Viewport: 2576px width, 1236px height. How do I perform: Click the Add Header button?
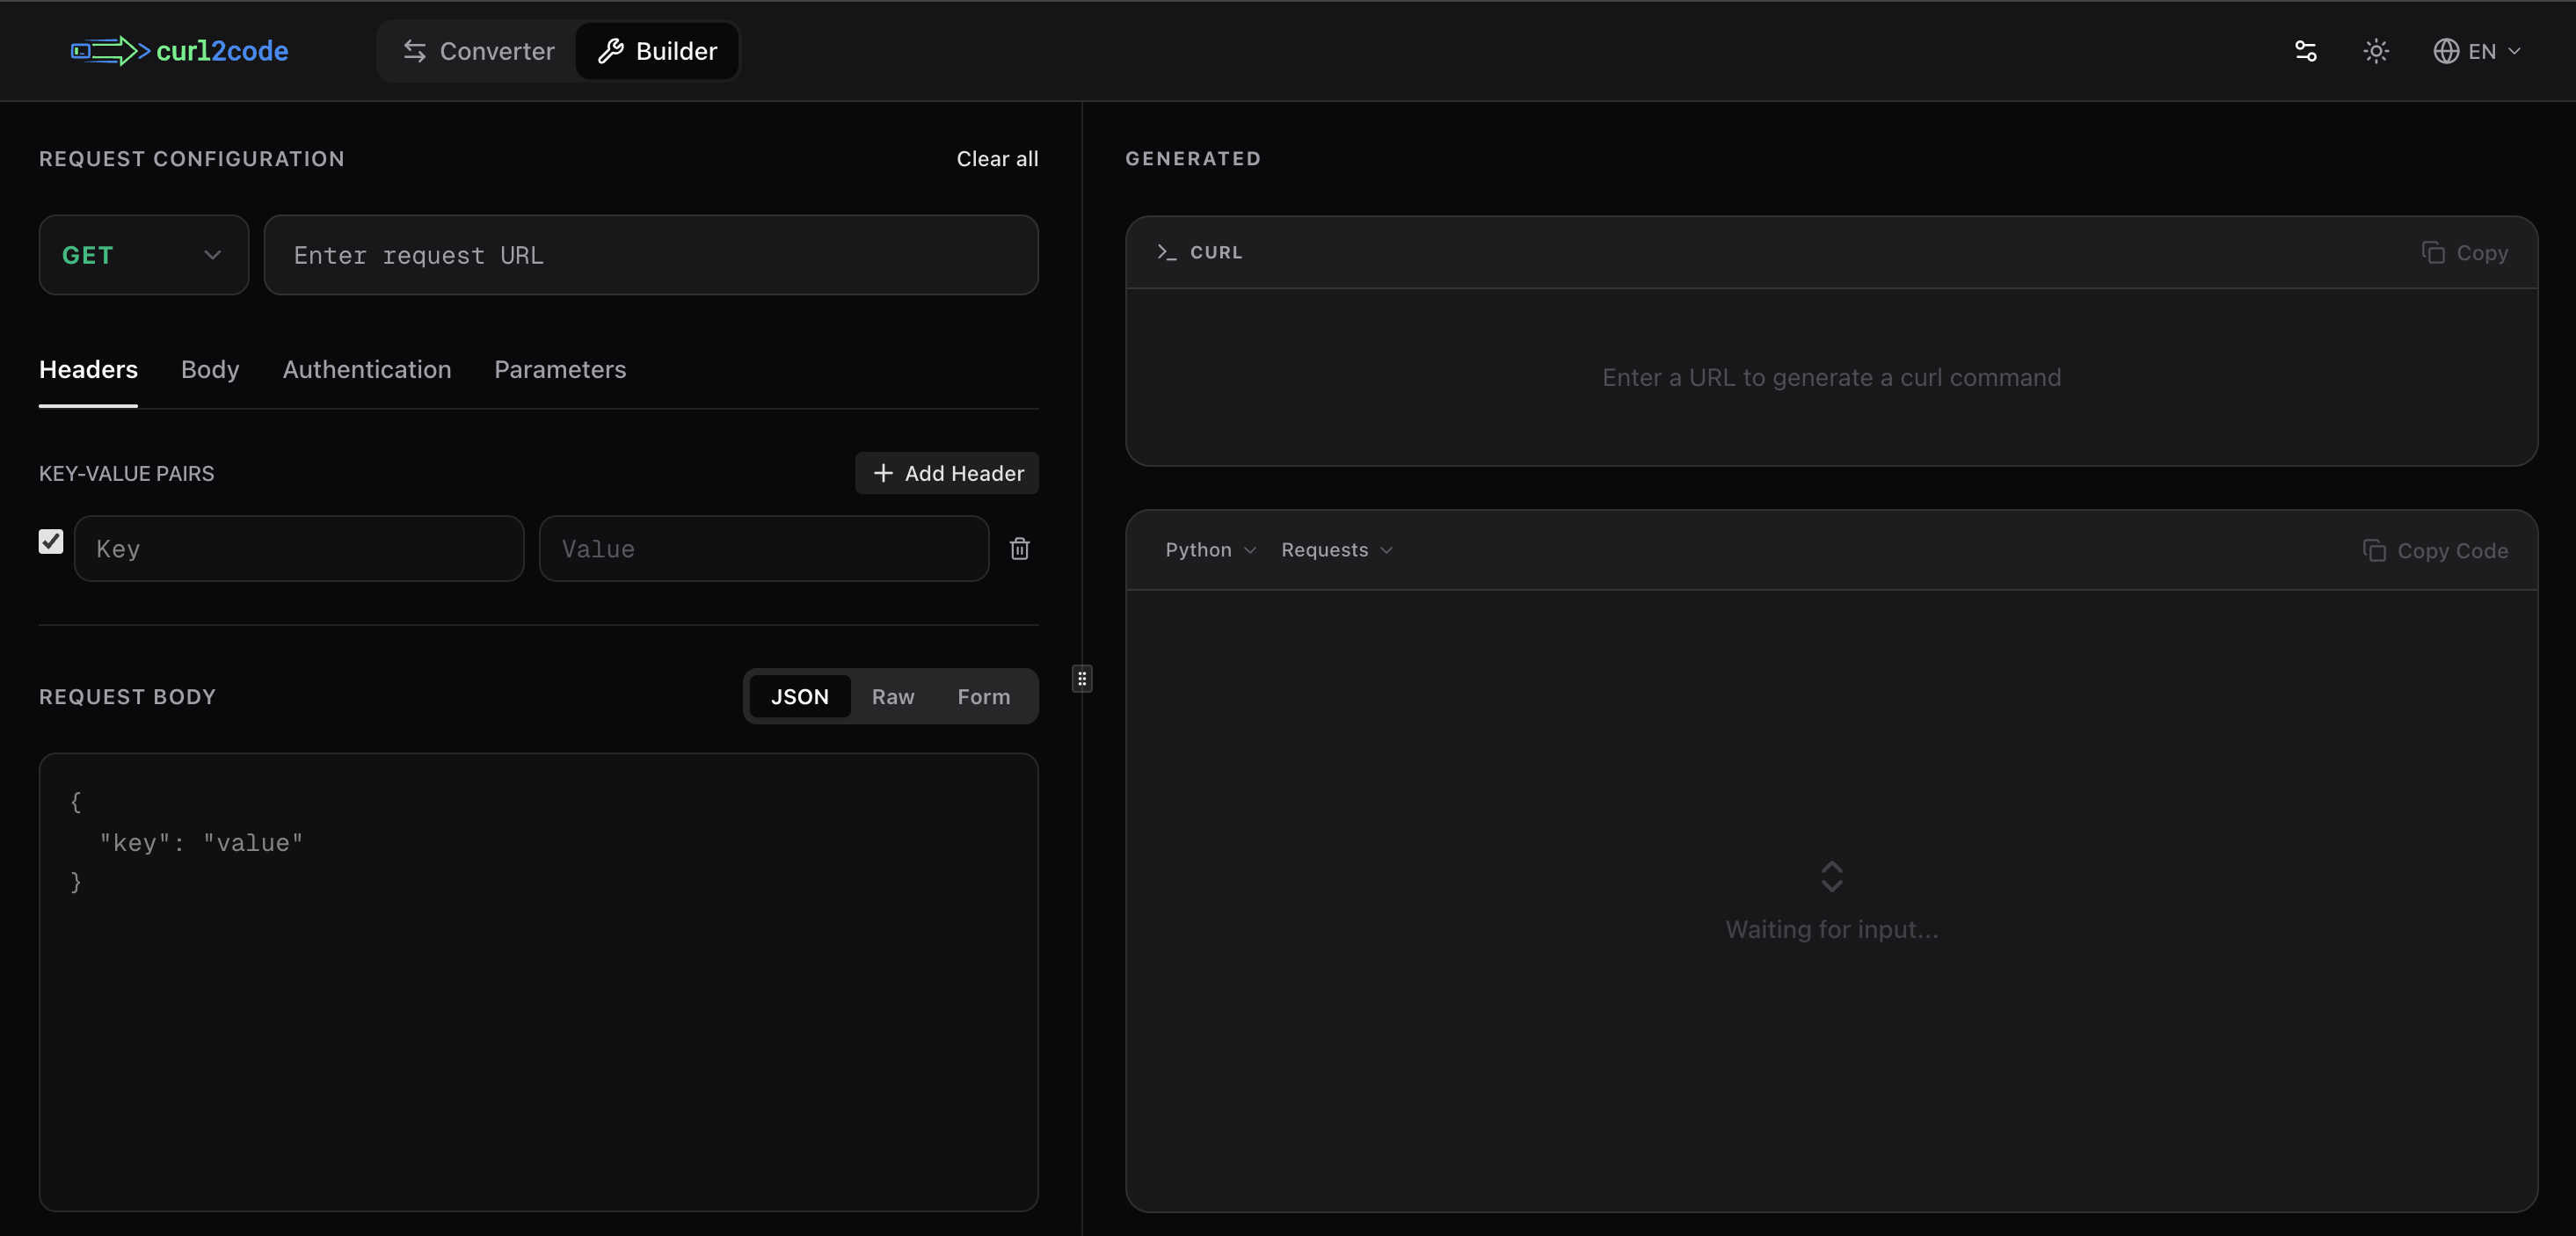pyautogui.click(x=945, y=473)
